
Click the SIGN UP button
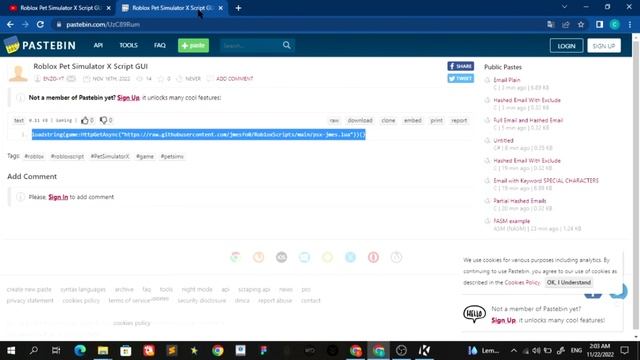(x=604, y=46)
